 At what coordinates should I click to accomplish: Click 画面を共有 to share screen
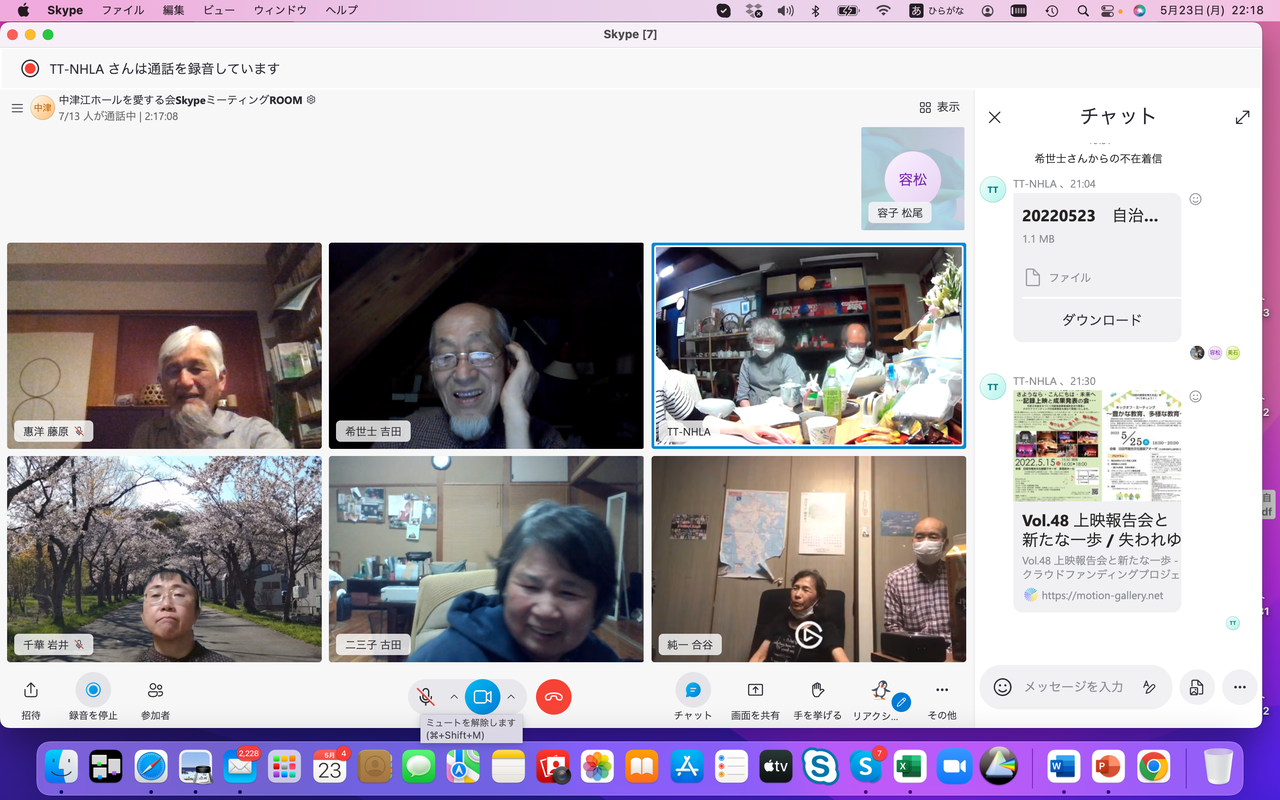755,690
